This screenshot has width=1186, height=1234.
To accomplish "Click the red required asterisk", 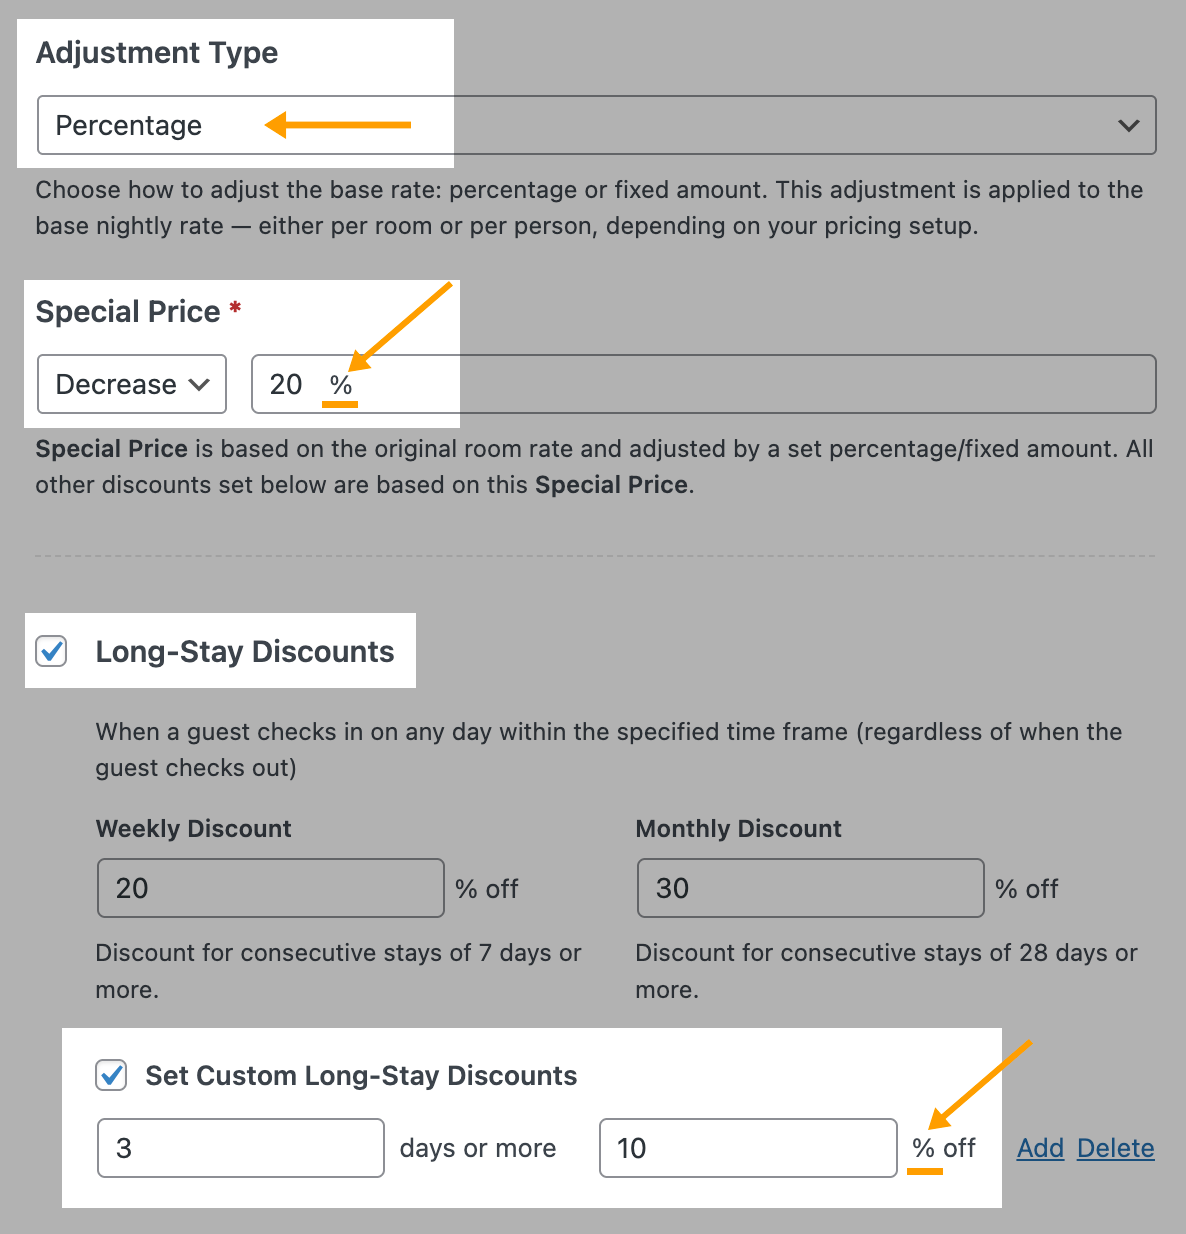I will pyautogui.click(x=235, y=307).
